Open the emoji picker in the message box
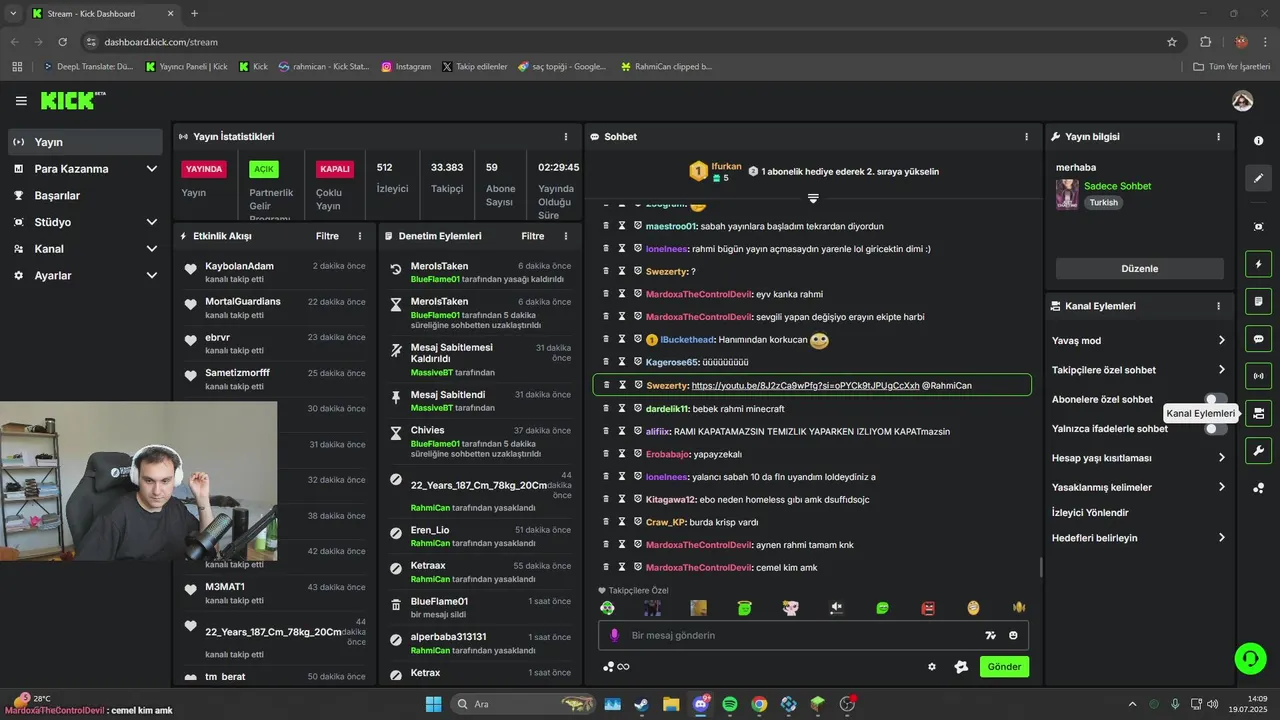Screen dimensions: 1280x720 (1013, 635)
